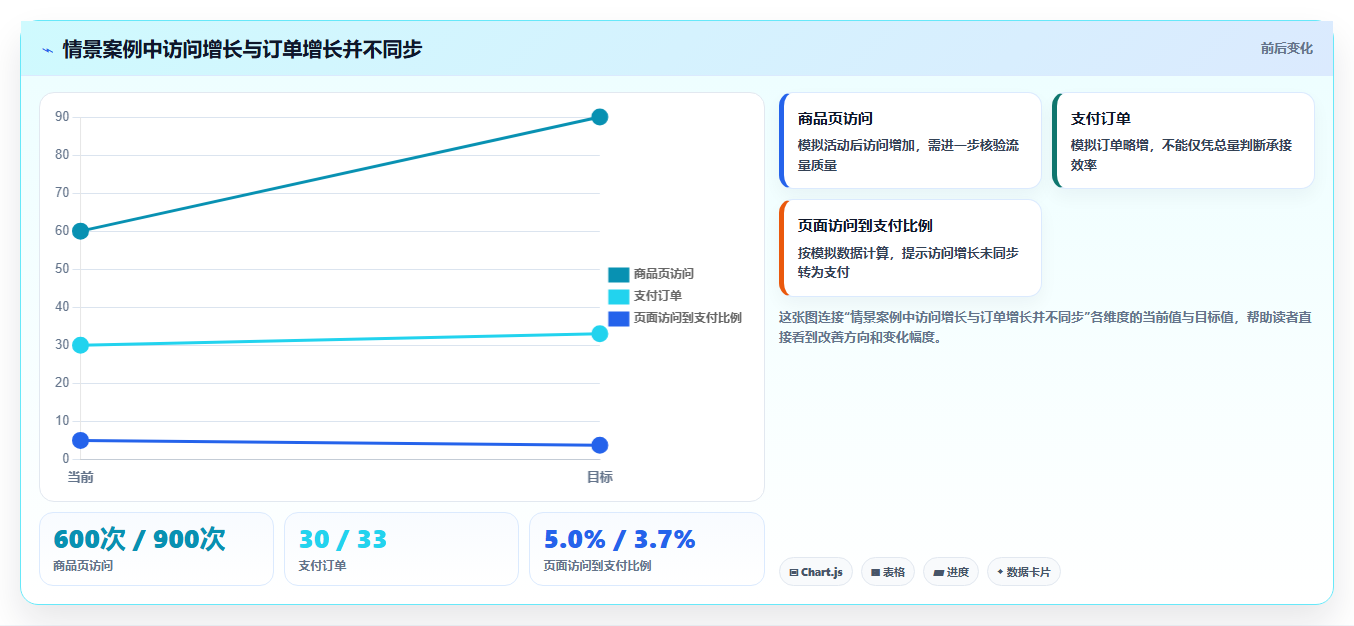
Task: Click the icon in the 表格 tag
Action: pyautogui.click(x=875, y=573)
